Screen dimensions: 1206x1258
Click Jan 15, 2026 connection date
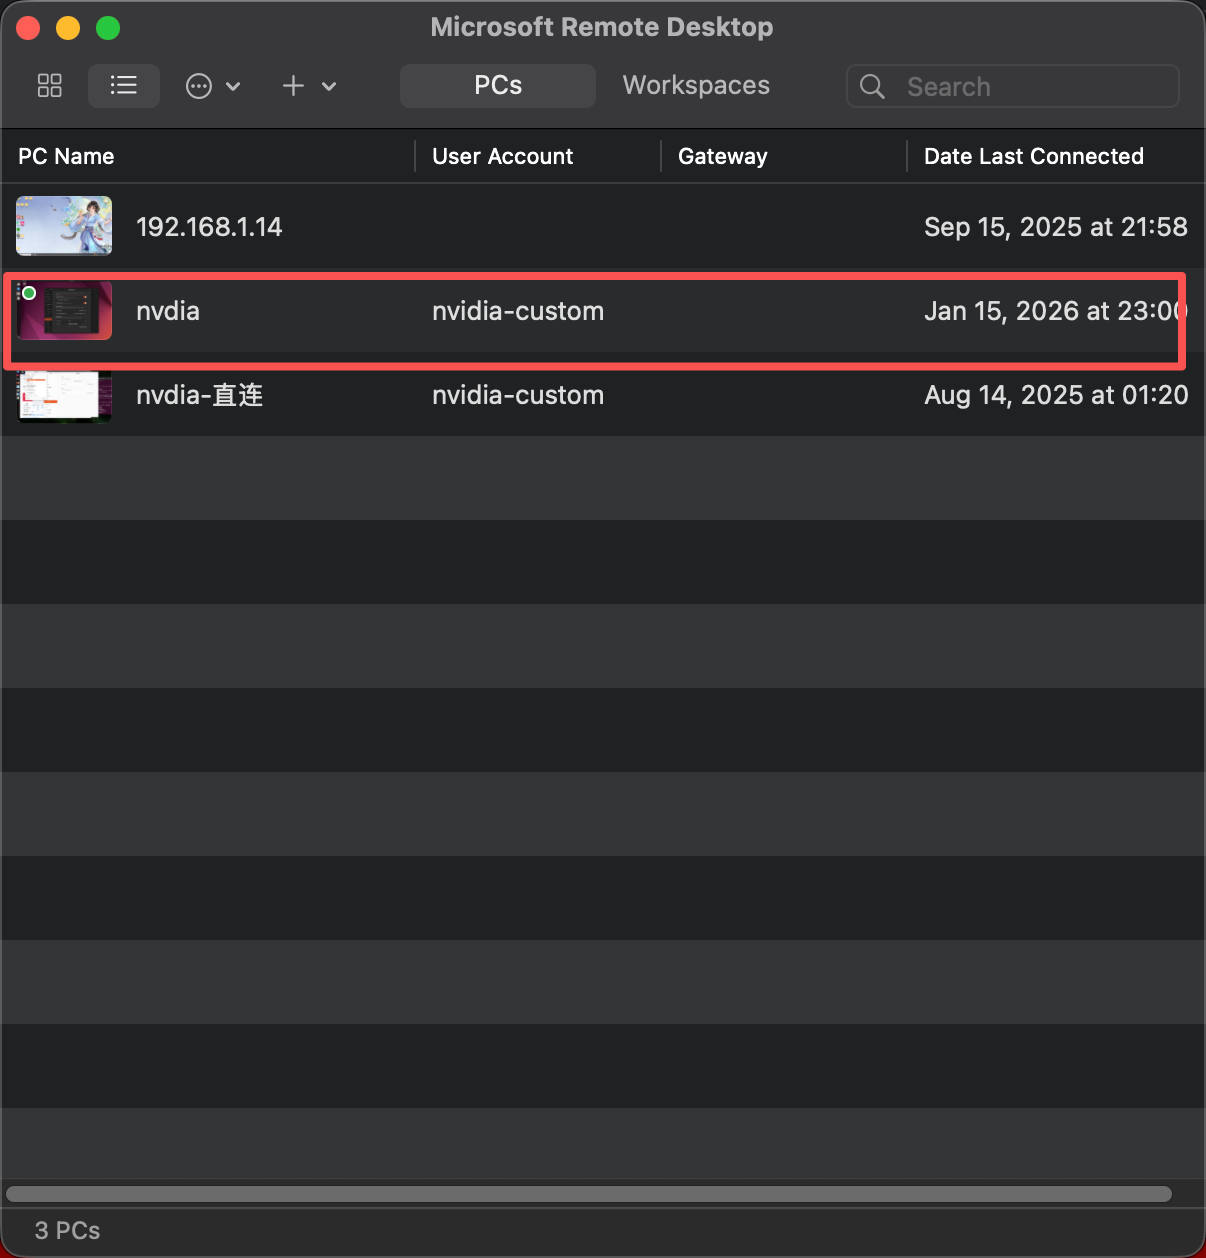1054,311
